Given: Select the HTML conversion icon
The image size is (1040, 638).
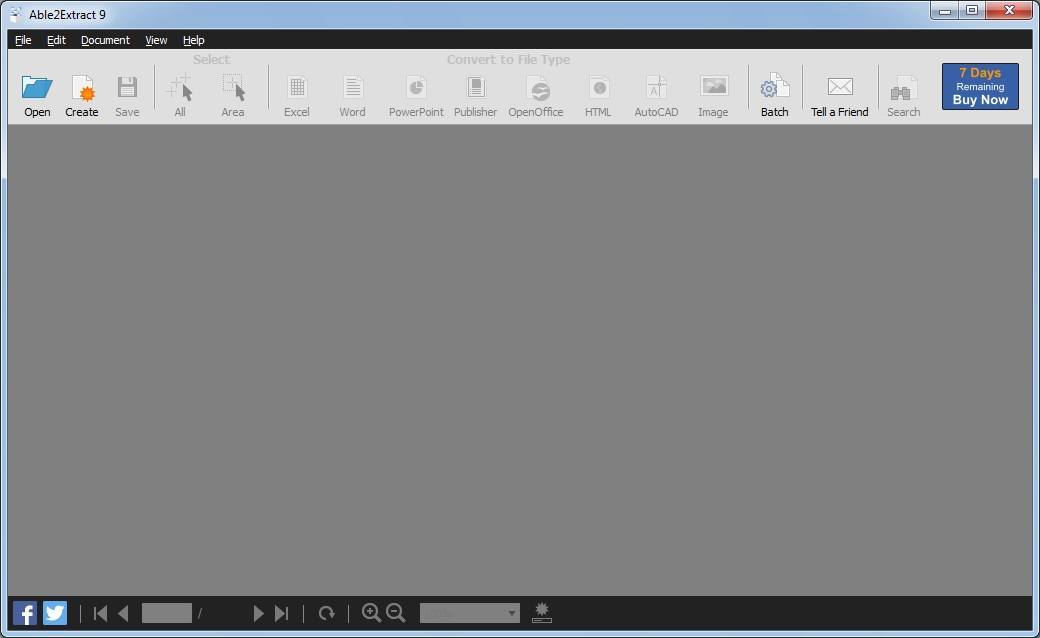Looking at the screenshot, I should pos(598,92).
